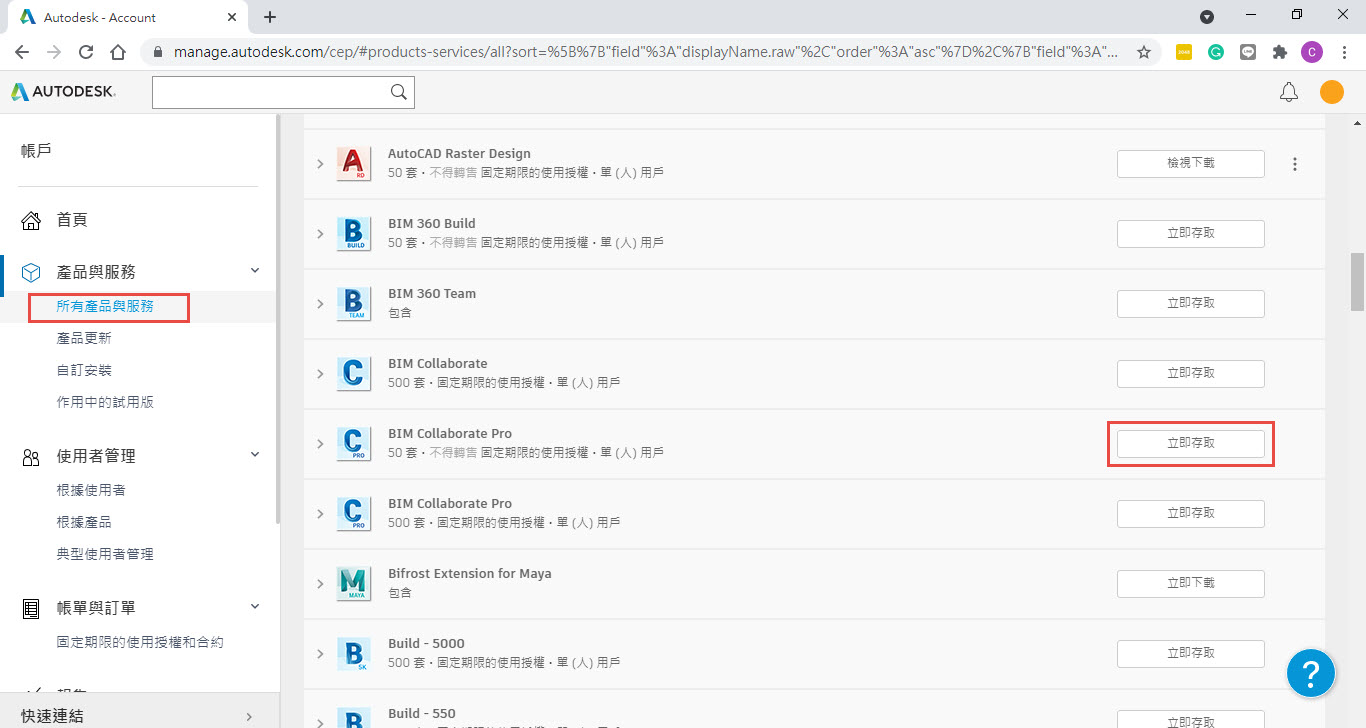The image size is (1366, 728).
Task: Click 檢視下載 for AutoCAD Raster Design
Action: click(1191, 163)
